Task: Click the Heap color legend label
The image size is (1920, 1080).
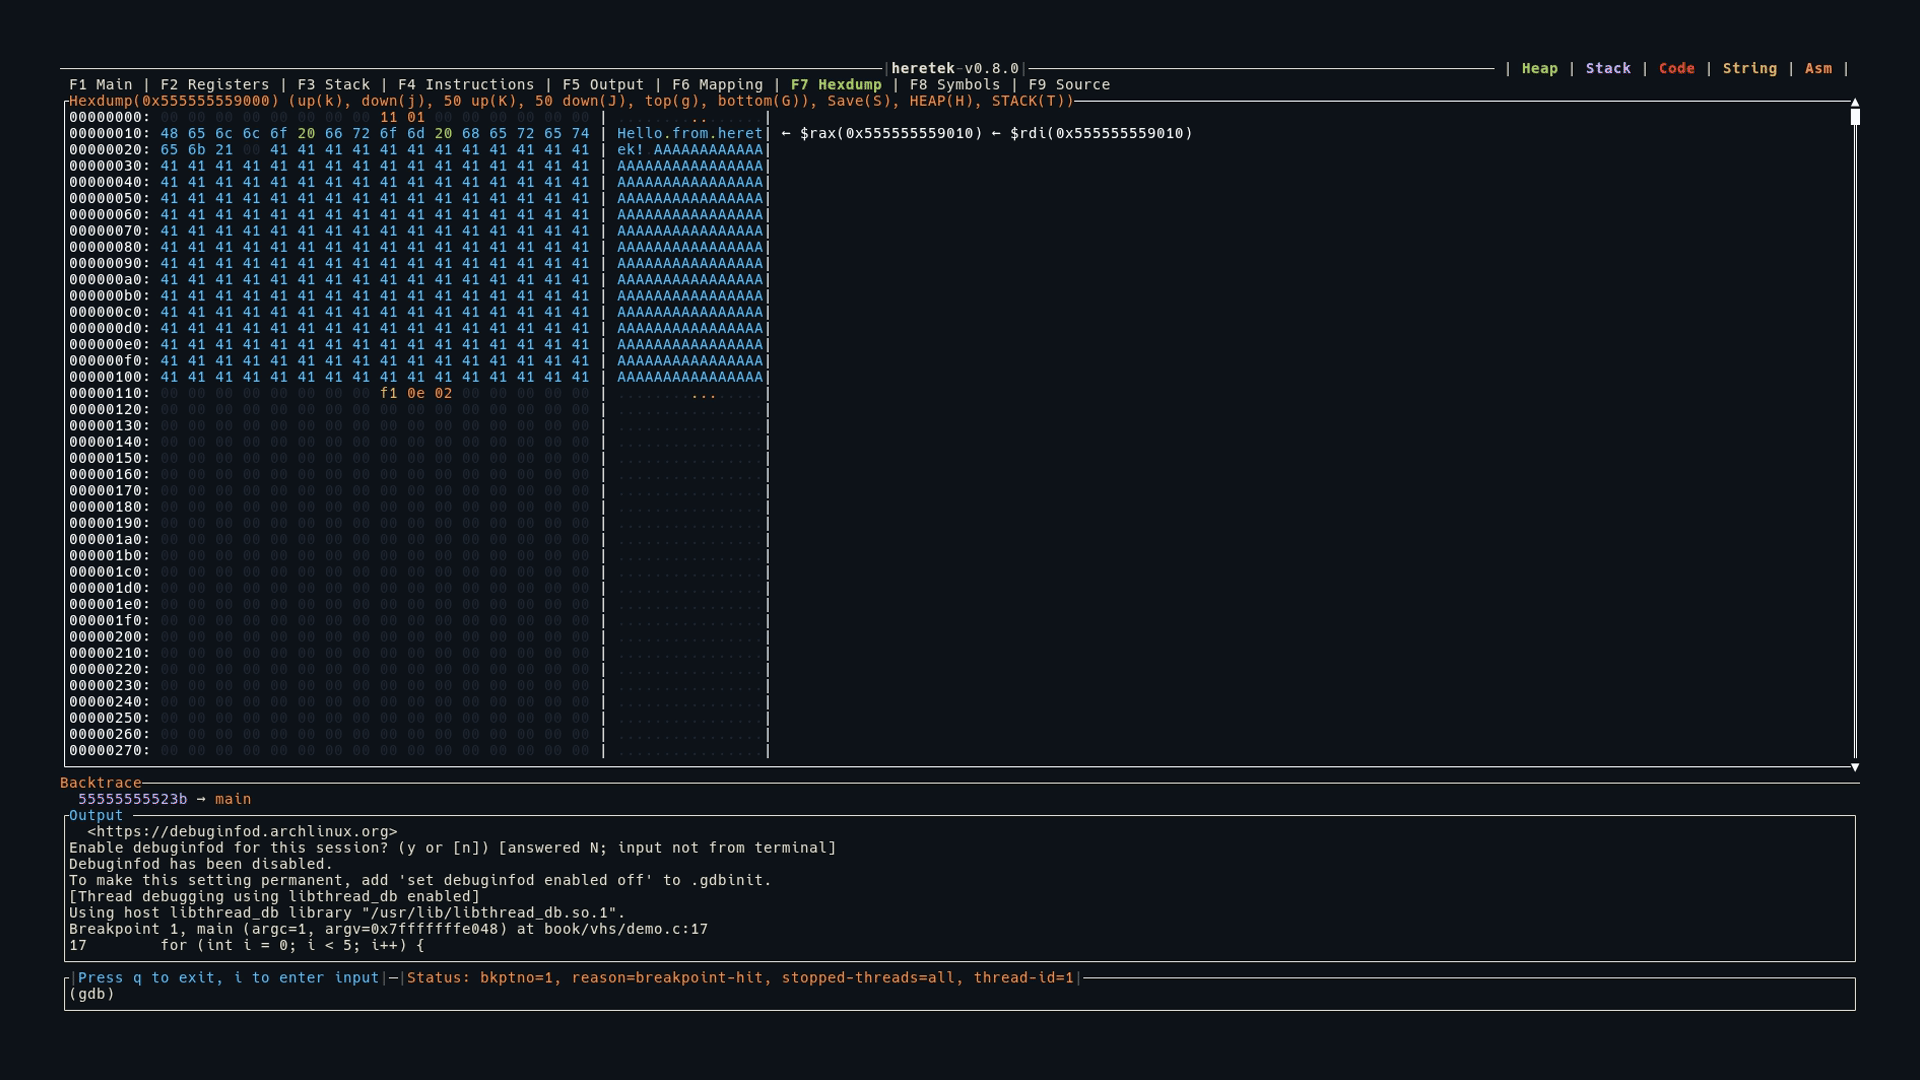Action: coord(1539,69)
